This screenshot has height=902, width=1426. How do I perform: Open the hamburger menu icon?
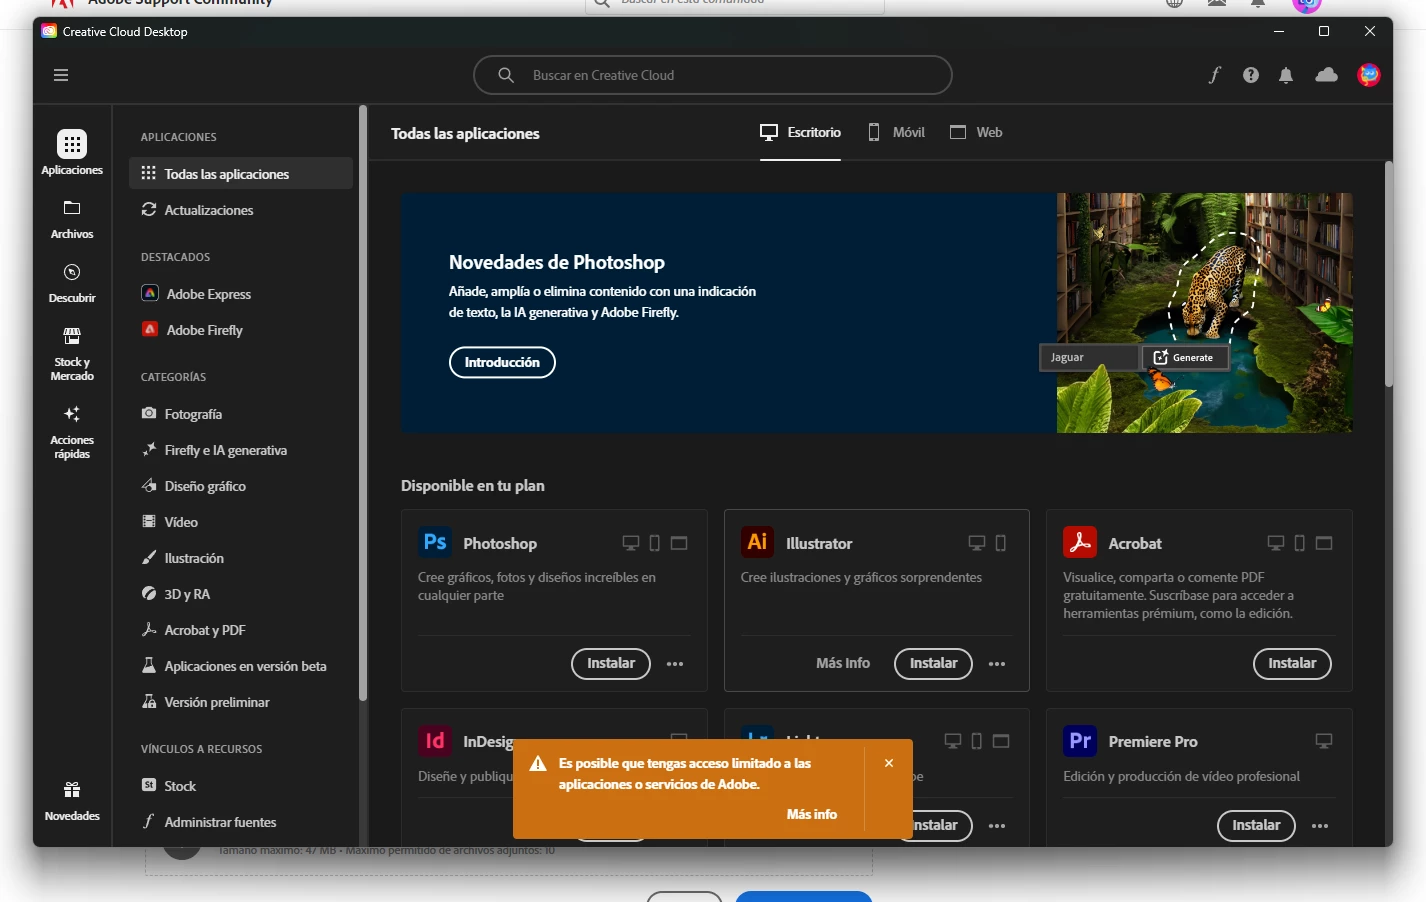(x=61, y=75)
